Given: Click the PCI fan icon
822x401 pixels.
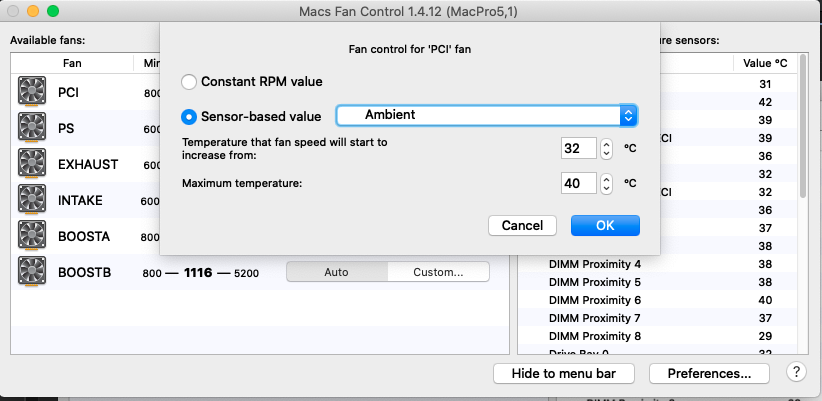Looking at the screenshot, I should [x=32, y=90].
